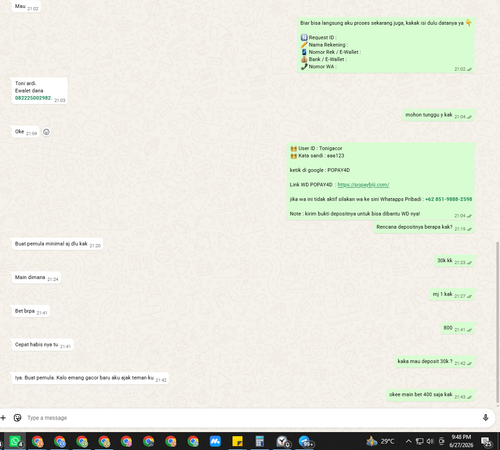Screen dimensions: 500x450
Task: Open the attach plus button
Action: [3, 418]
